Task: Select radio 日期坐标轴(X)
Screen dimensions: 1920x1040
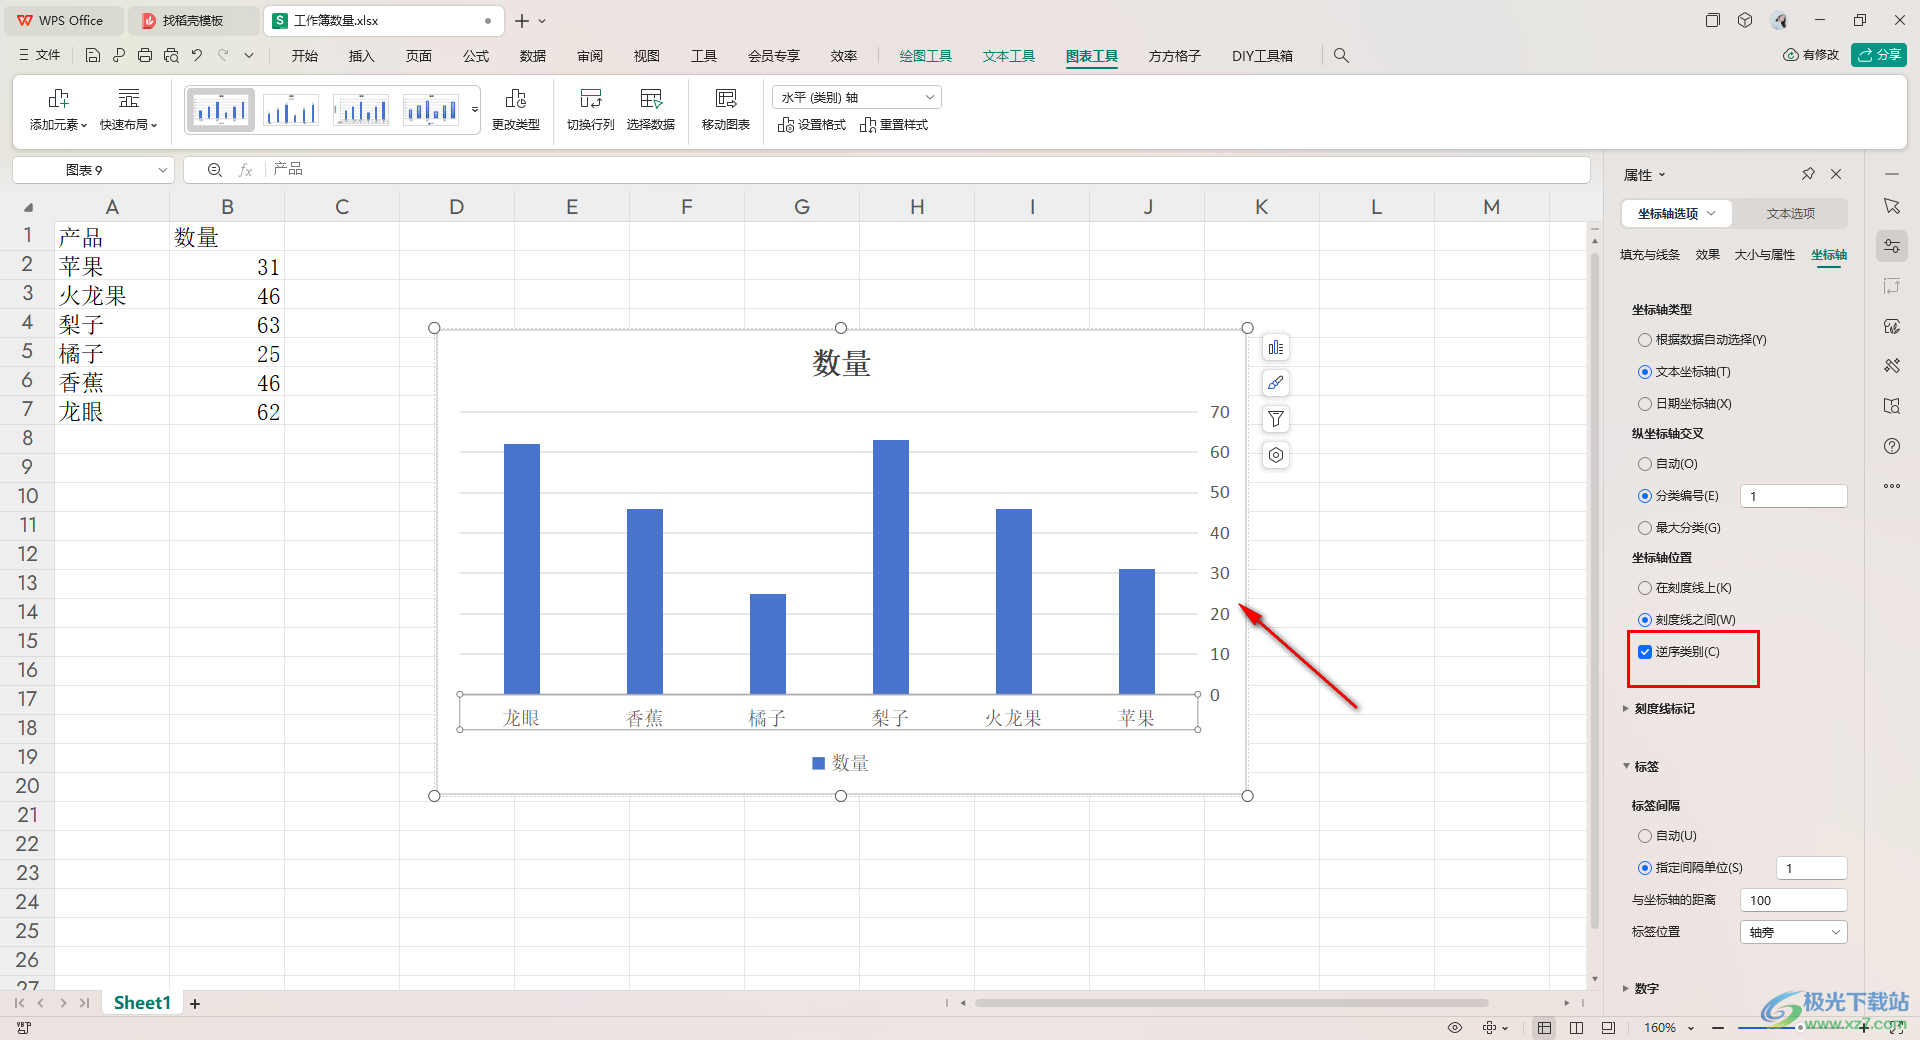Action: point(1644,404)
